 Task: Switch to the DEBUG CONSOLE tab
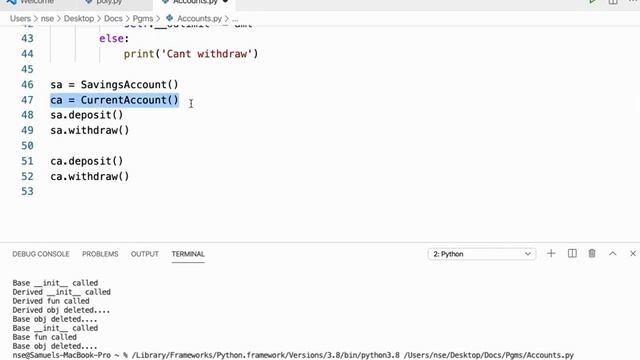pos(41,254)
